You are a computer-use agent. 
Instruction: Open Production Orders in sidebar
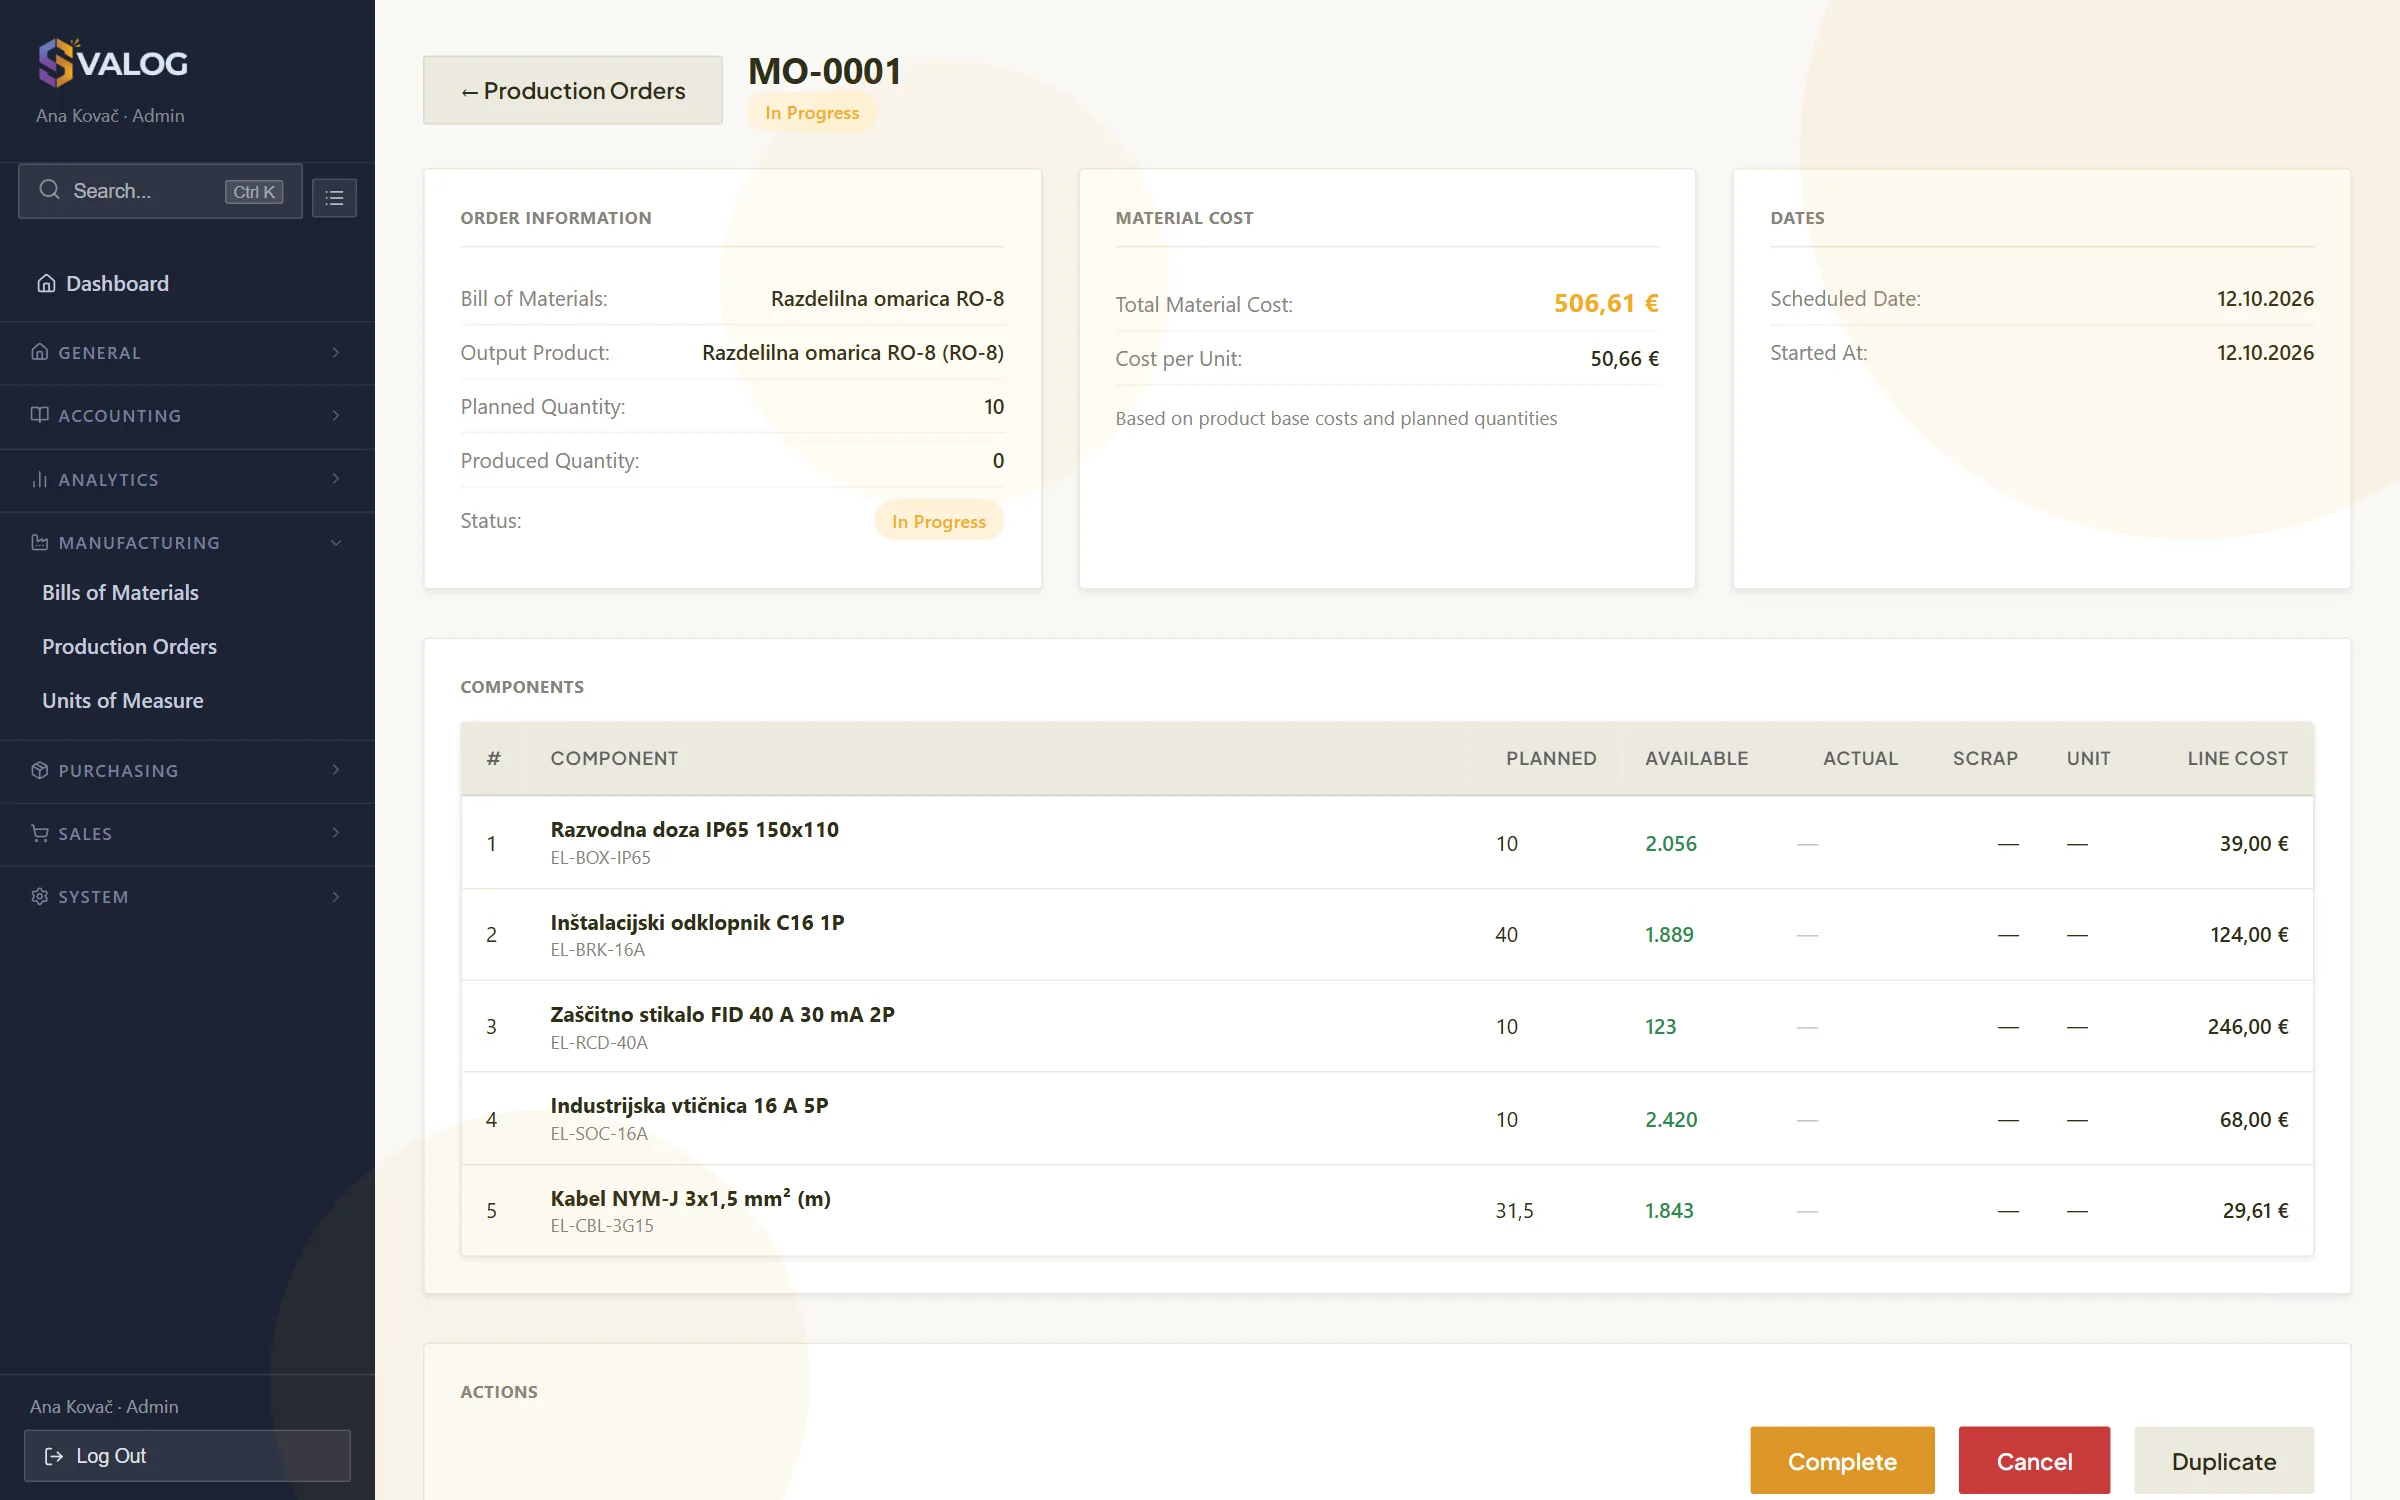pyautogui.click(x=129, y=647)
